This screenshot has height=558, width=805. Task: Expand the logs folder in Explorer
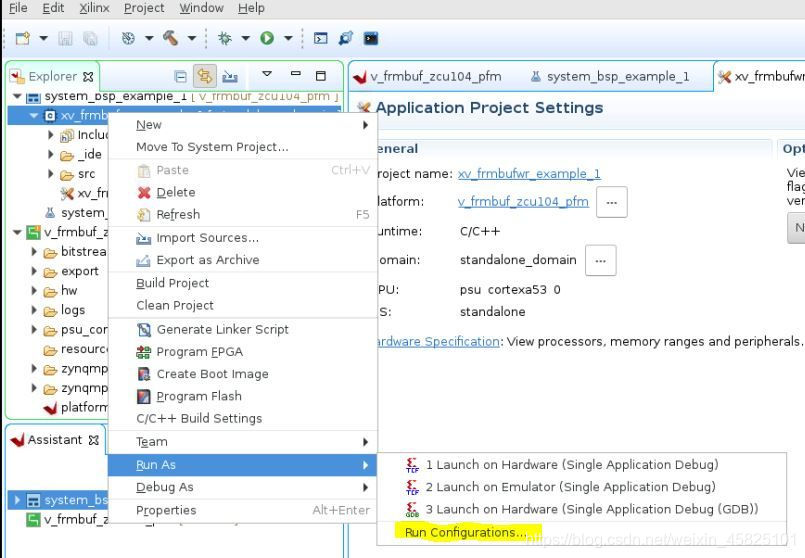point(34,310)
